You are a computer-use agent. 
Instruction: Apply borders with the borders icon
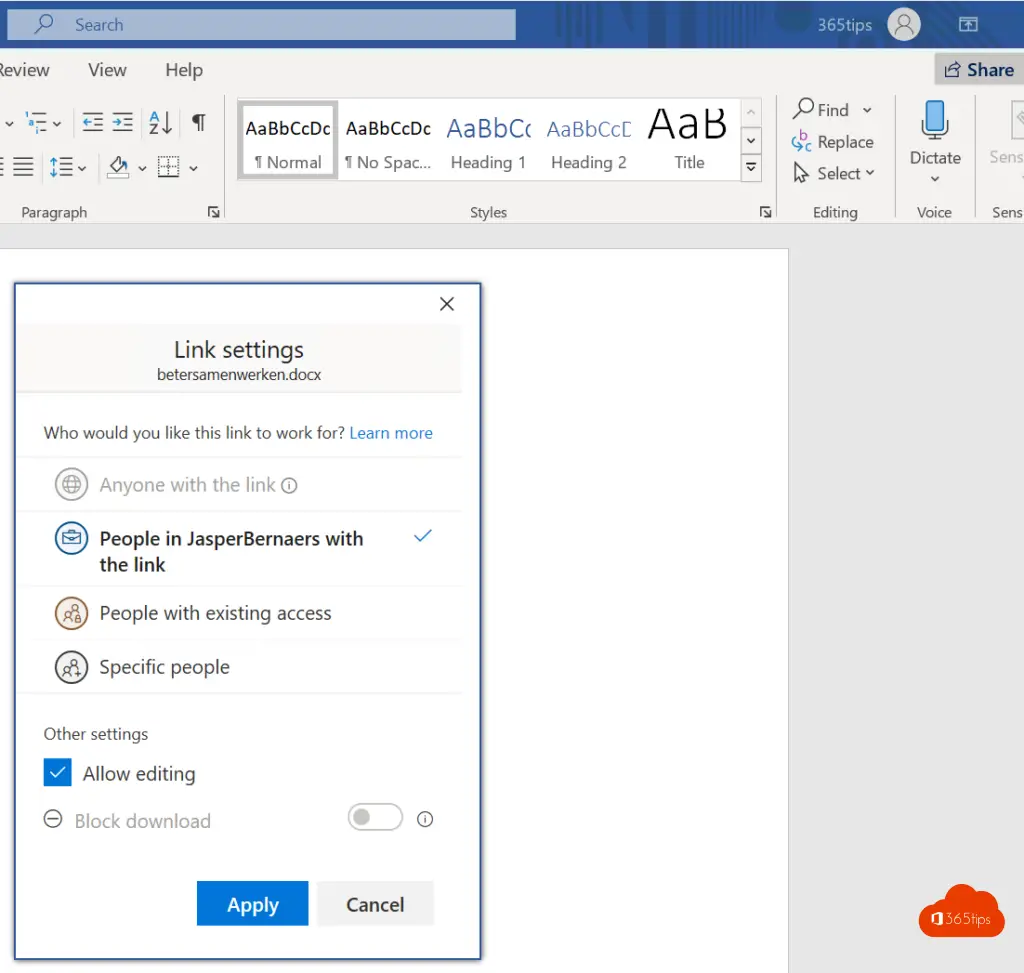[x=168, y=167]
